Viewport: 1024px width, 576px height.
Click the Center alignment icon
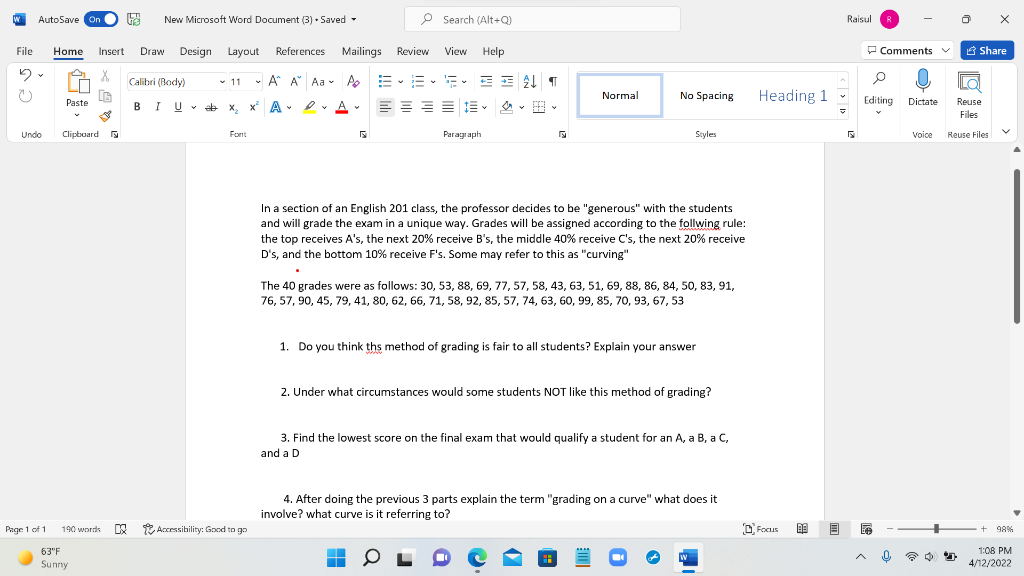click(405, 107)
